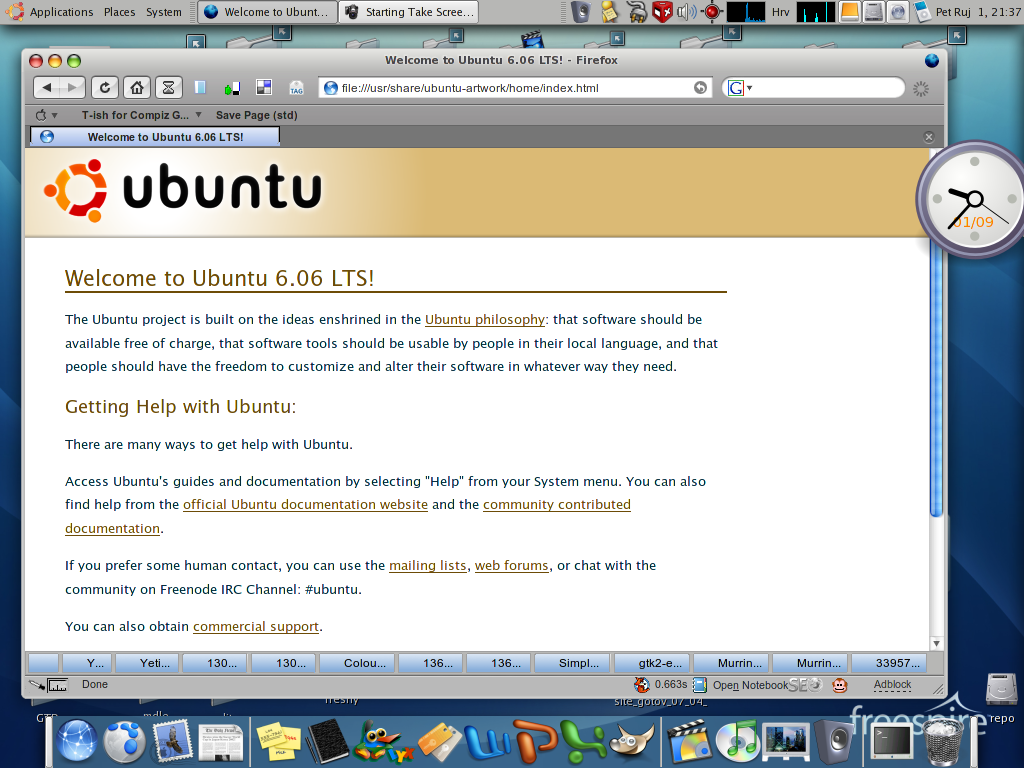Image resolution: width=1024 pixels, height=768 pixels.
Task: Launch the GIMP fox dock icon
Action: [631, 741]
